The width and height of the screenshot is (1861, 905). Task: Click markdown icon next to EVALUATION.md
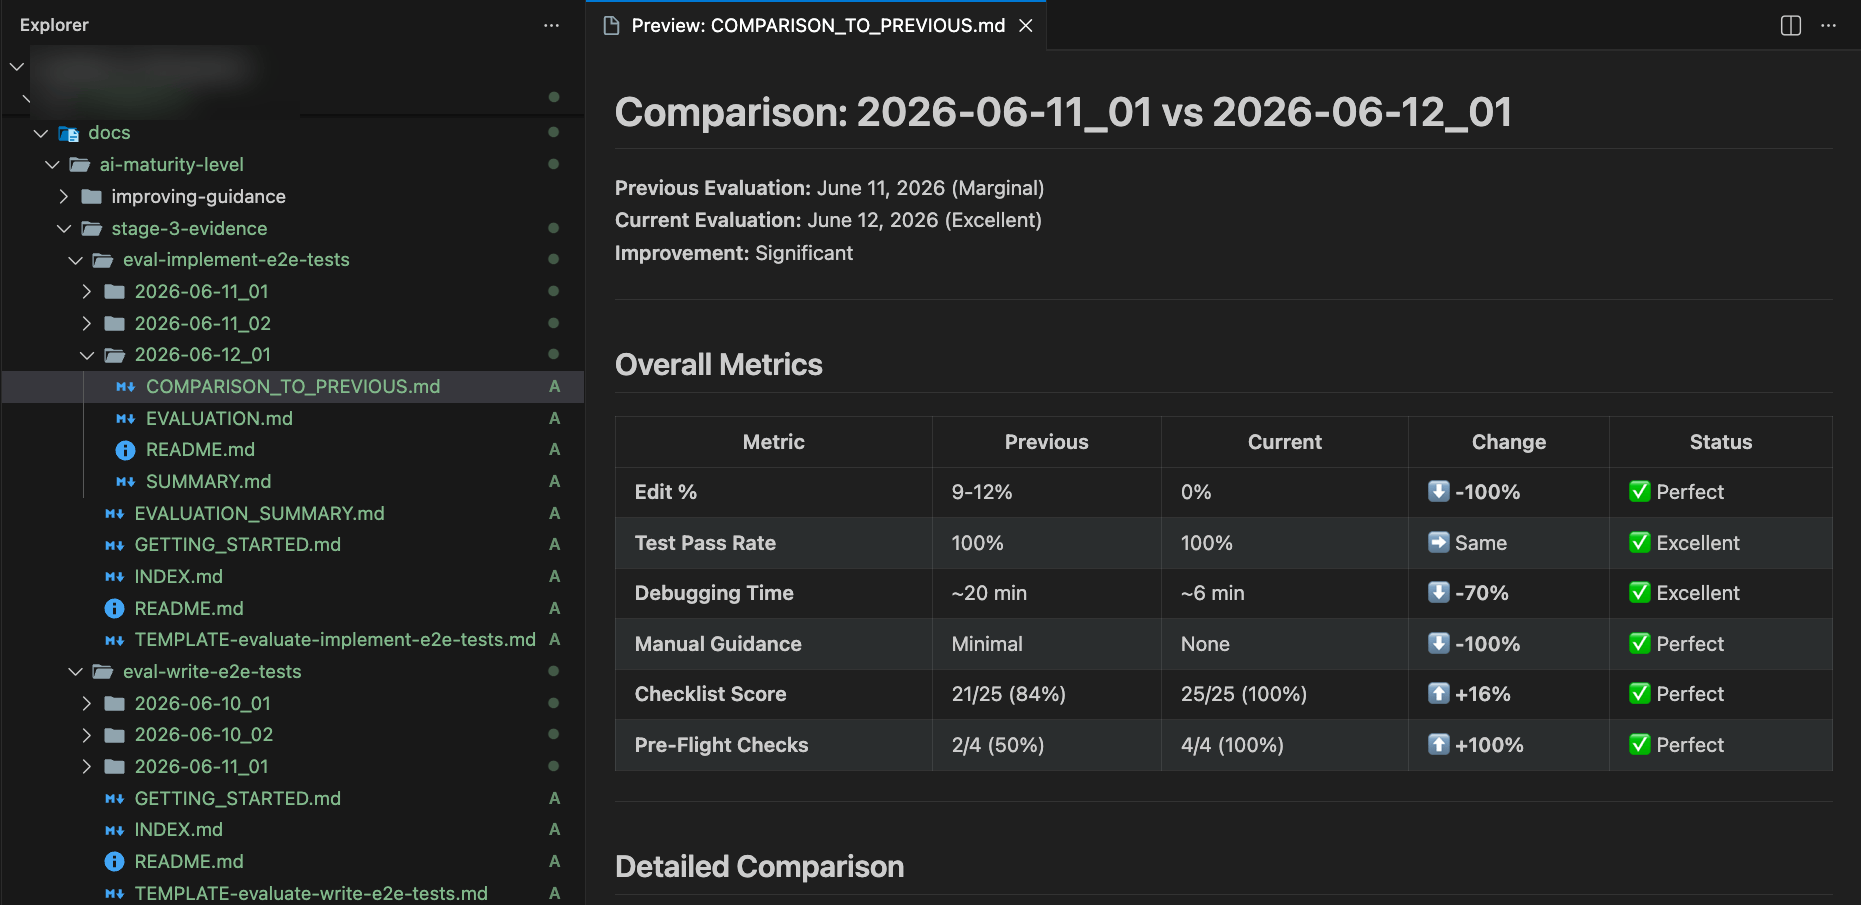click(x=125, y=418)
